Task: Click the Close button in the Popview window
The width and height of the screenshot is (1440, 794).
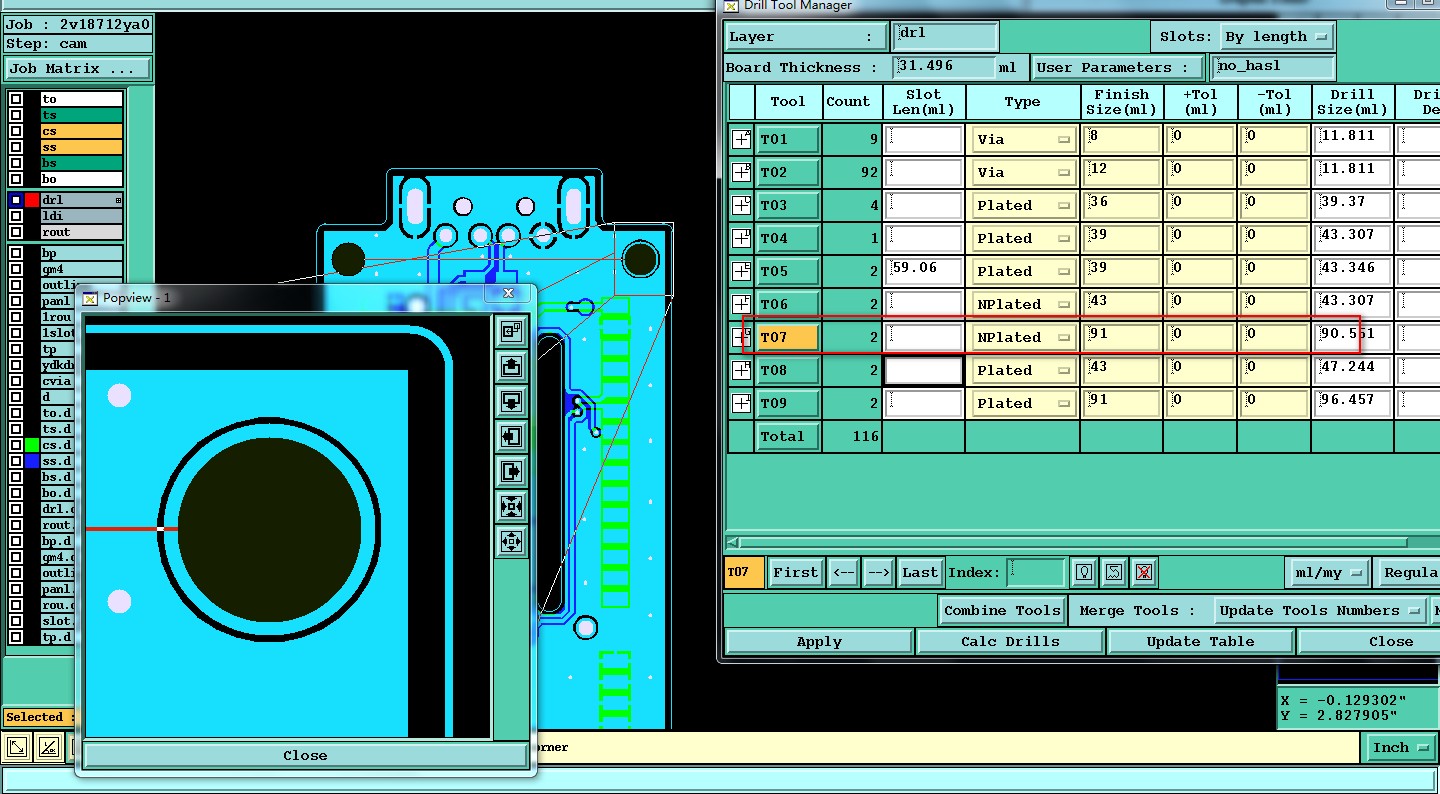Action: (305, 755)
